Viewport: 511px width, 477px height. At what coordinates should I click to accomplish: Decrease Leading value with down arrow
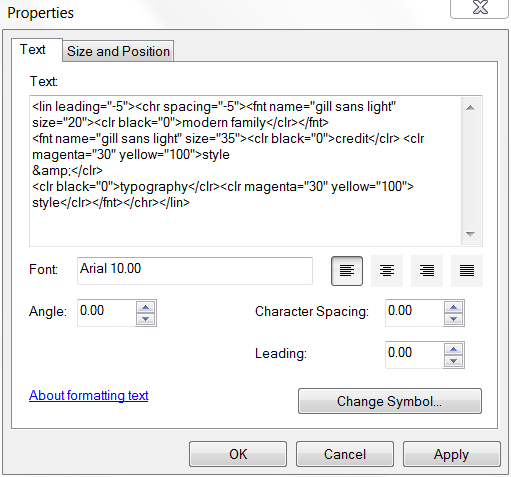tap(454, 361)
